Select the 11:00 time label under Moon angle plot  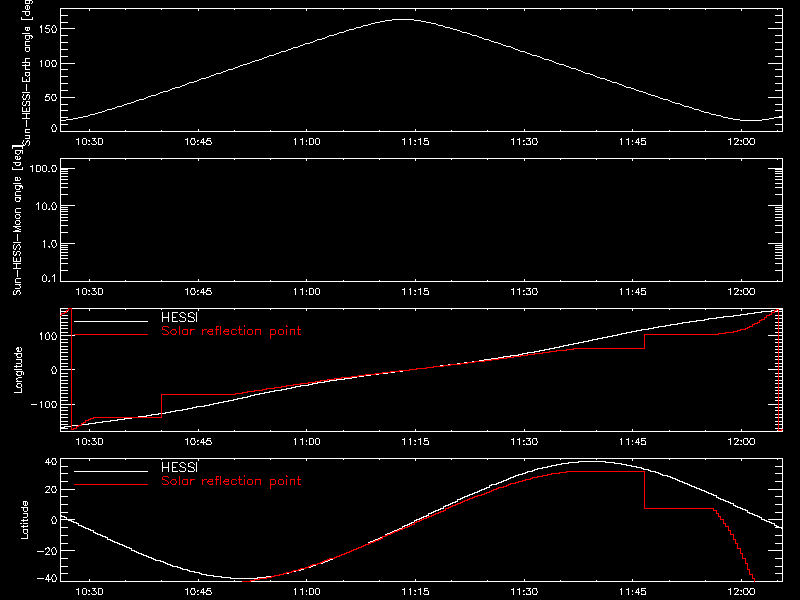click(307, 292)
